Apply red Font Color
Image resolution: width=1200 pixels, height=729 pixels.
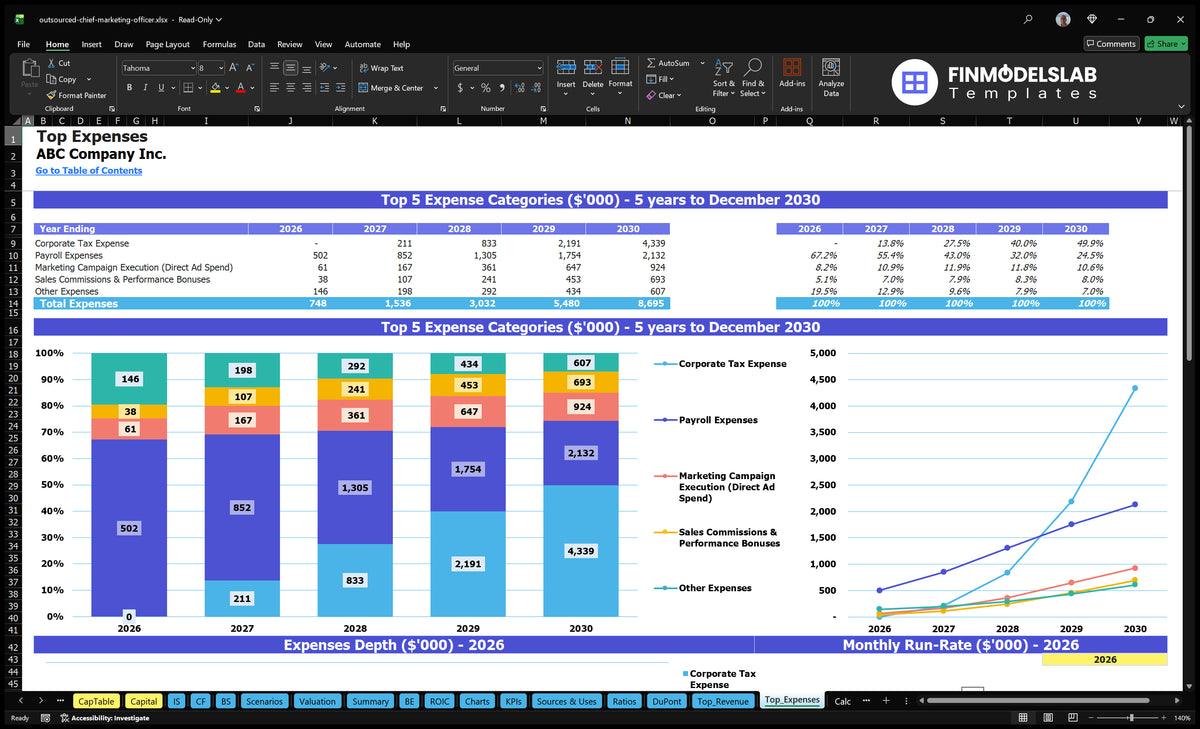pos(241,88)
